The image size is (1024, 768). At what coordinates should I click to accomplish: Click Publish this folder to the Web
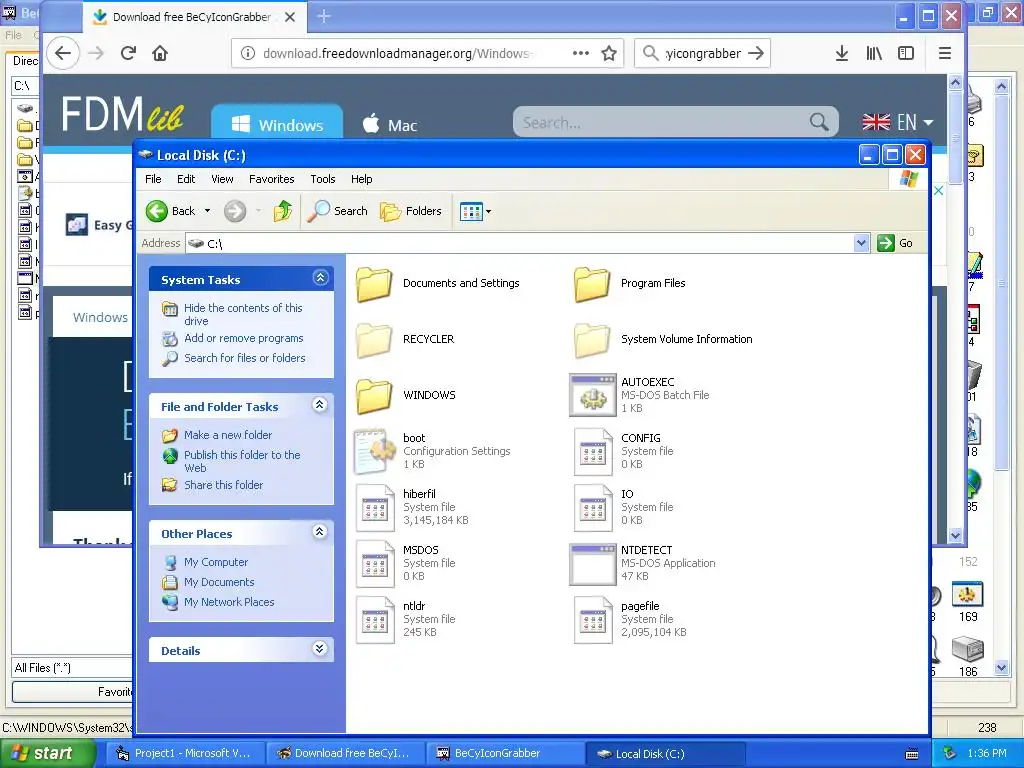(x=242, y=461)
